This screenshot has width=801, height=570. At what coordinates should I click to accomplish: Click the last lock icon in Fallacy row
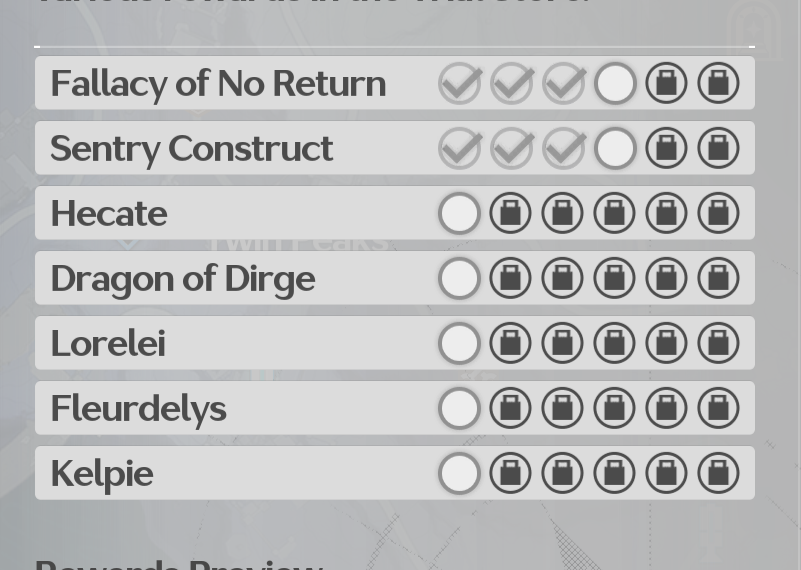[718, 83]
